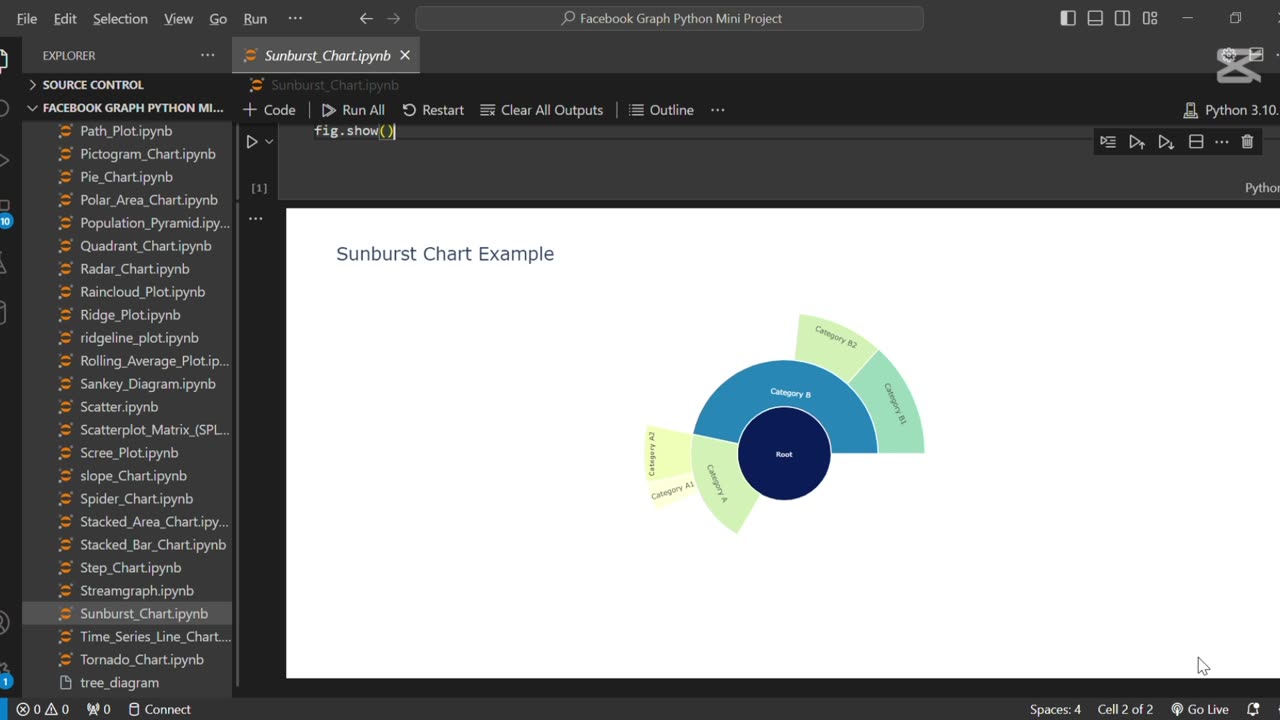This screenshot has width=1280, height=720.
Task: Open customize layout icon
Action: pos(1150,18)
